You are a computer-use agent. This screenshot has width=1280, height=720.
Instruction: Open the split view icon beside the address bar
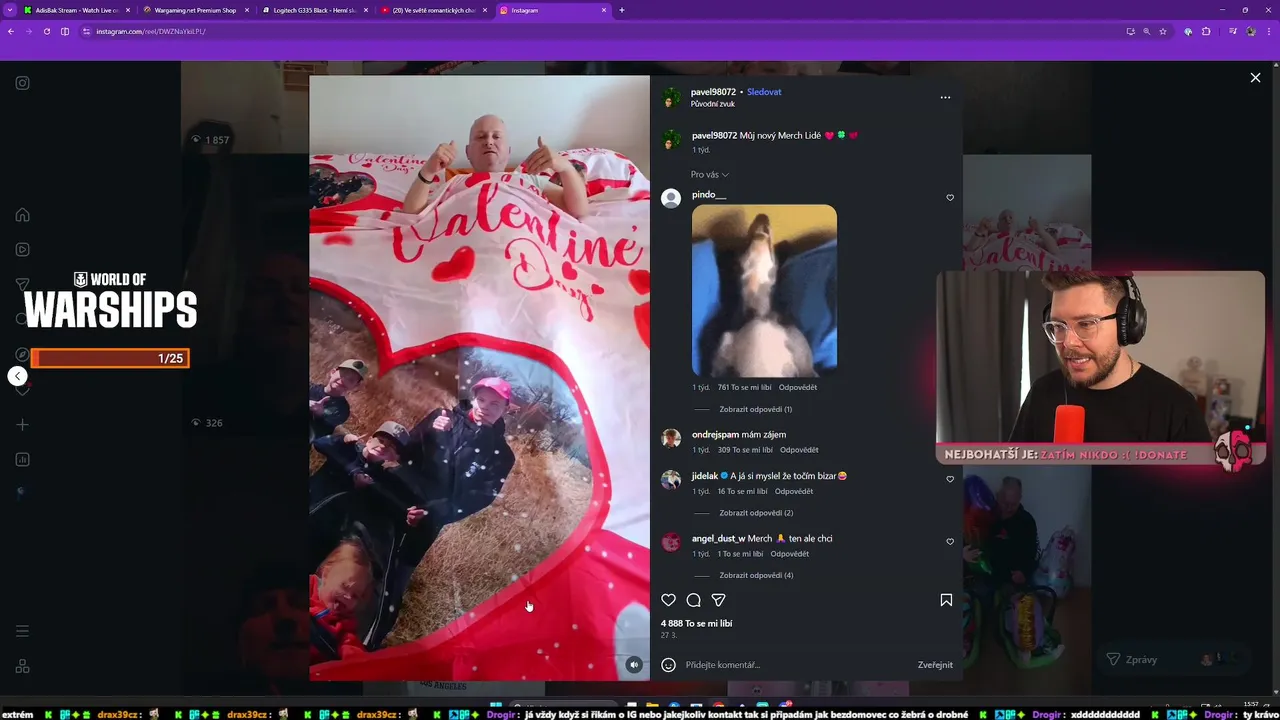[x=65, y=31]
